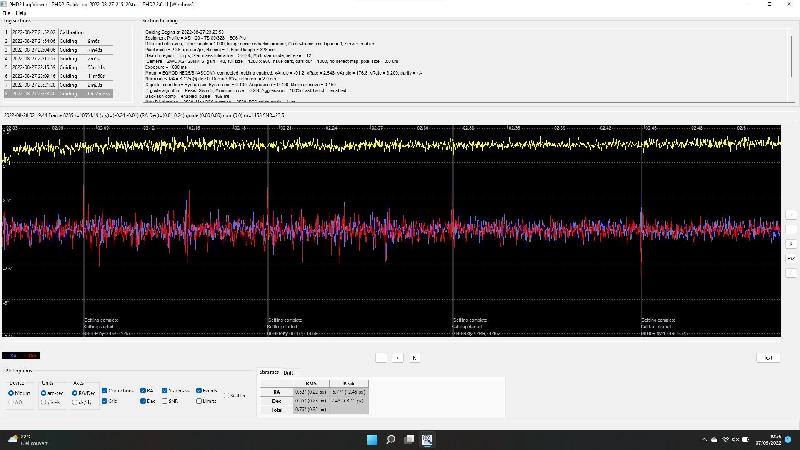The width and height of the screenshot is (800, 450).
Task: Select log section row 5 Guiding
Action: pyautogui.click(x=59, y=67)
